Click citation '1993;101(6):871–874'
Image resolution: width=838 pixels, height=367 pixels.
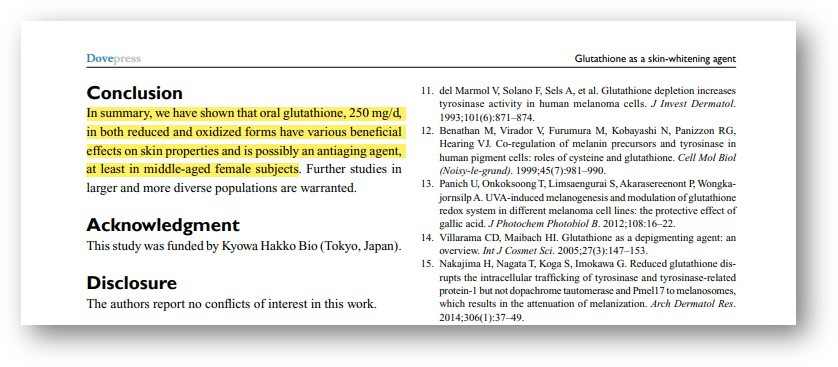(487, 118)
